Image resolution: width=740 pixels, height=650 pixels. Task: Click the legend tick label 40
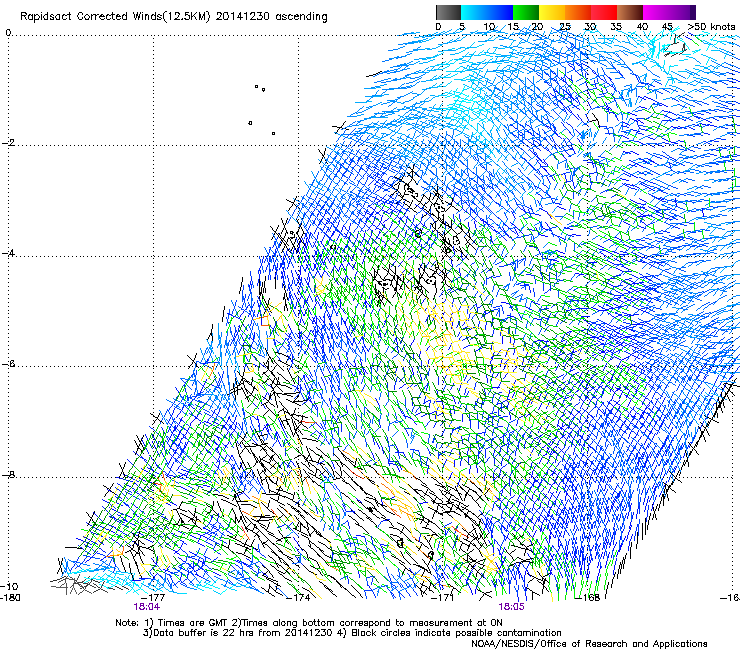[642, 27]
